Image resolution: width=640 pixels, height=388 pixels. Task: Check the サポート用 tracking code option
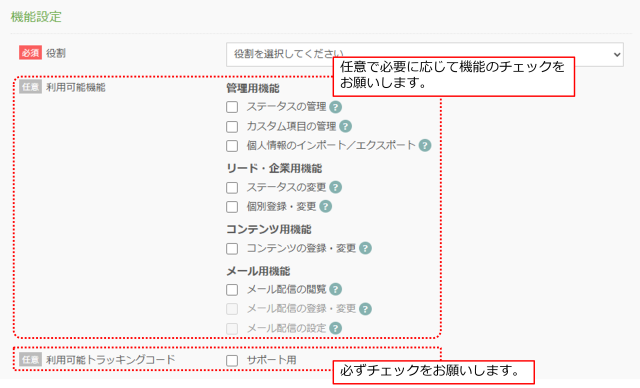point(232,360)
